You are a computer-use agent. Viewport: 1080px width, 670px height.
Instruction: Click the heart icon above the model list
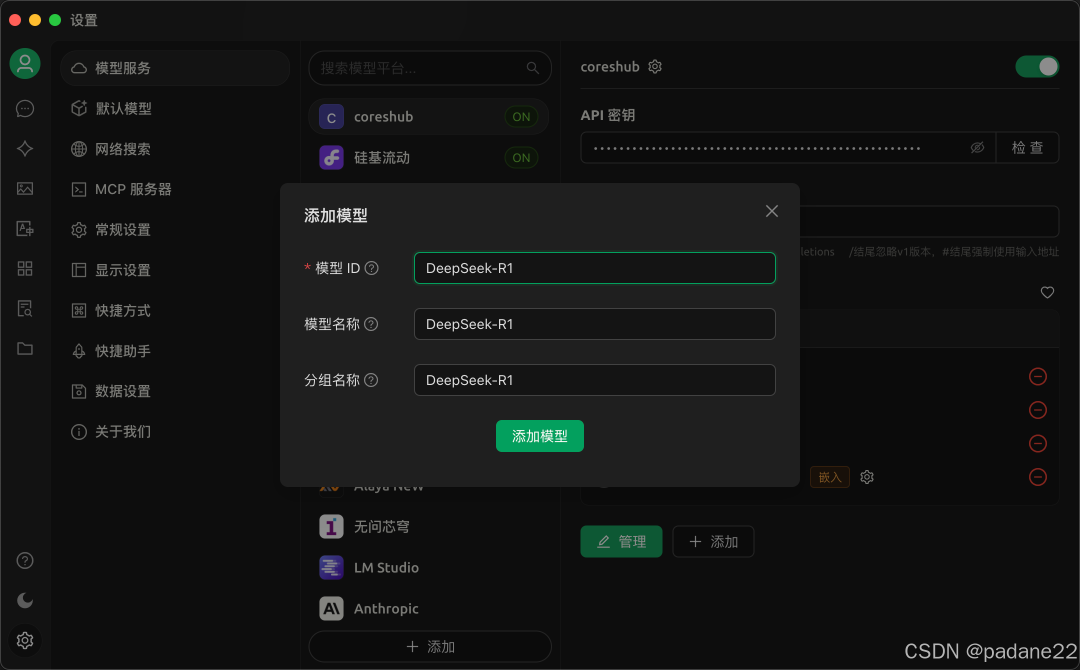tap(1047, 293)
